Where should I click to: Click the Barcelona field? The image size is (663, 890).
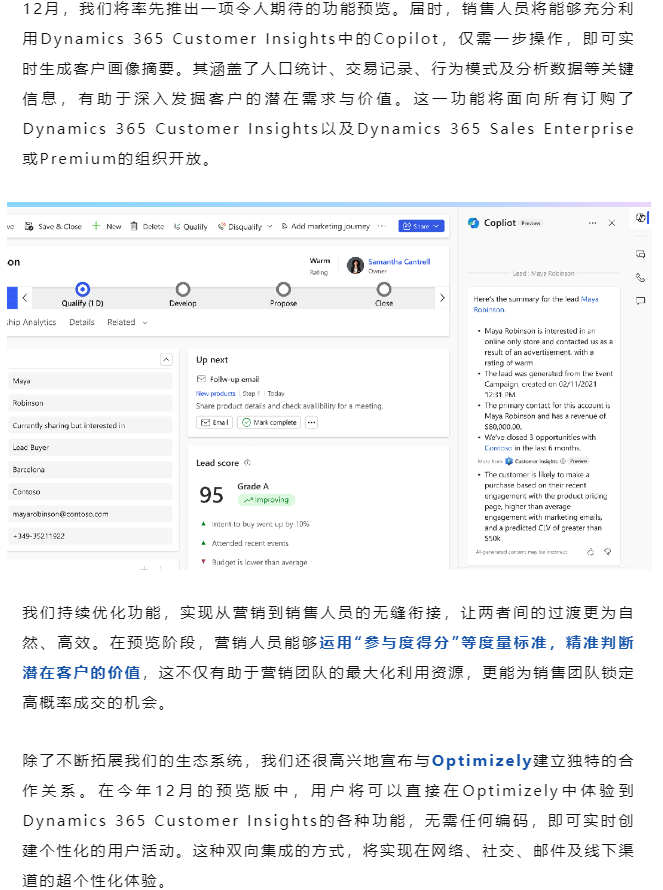point(90,469)
